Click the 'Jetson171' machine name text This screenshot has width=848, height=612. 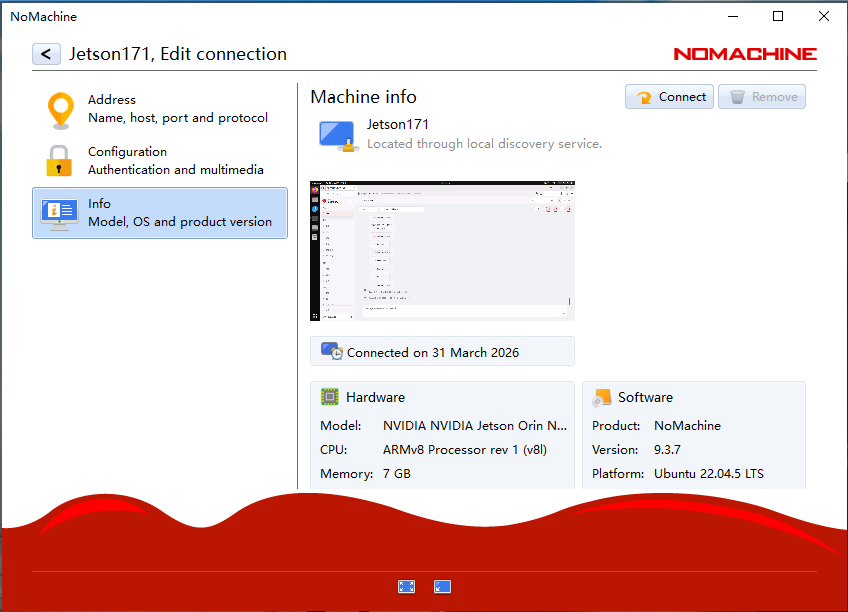[x=398, y=124]
